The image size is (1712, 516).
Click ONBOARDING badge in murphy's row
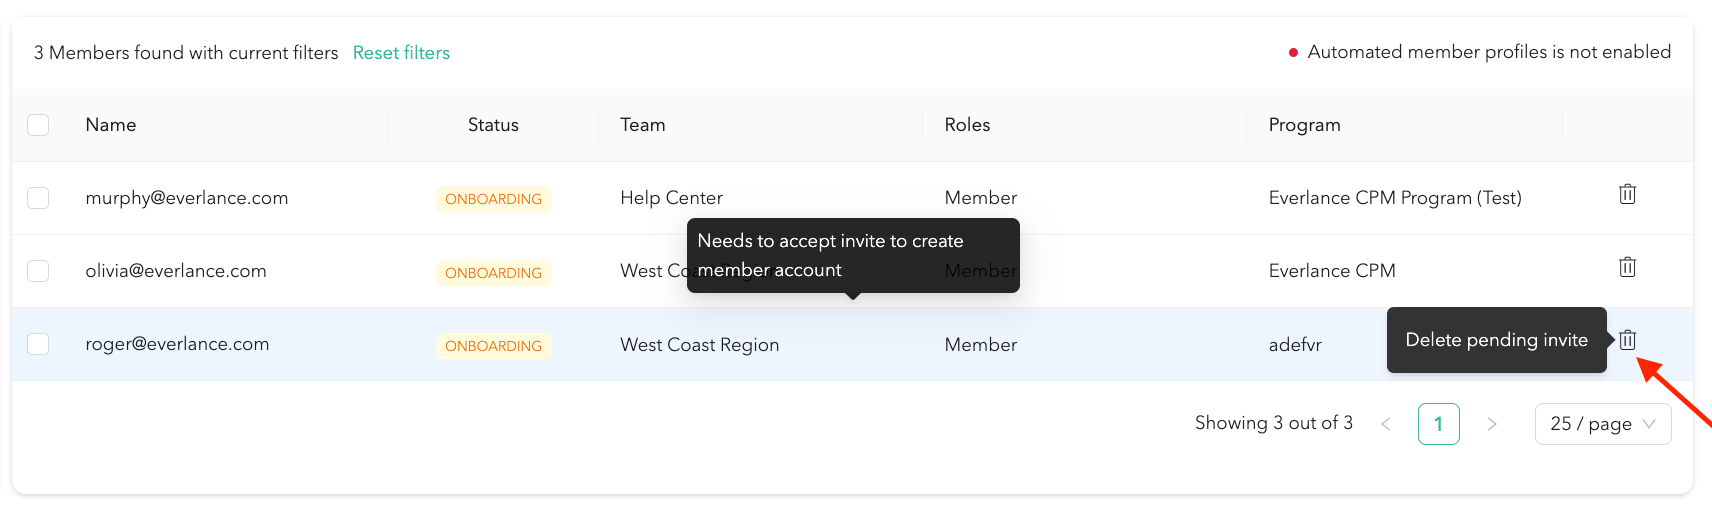pos(493,199)
